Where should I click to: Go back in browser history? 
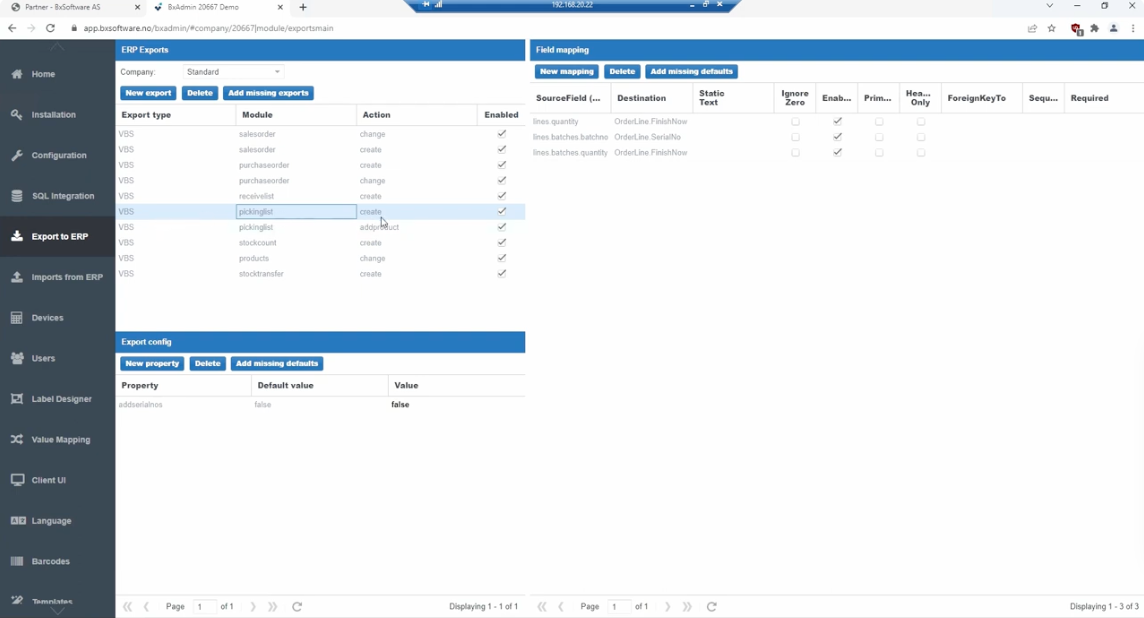pyautogui.click(x=12, y=28)
